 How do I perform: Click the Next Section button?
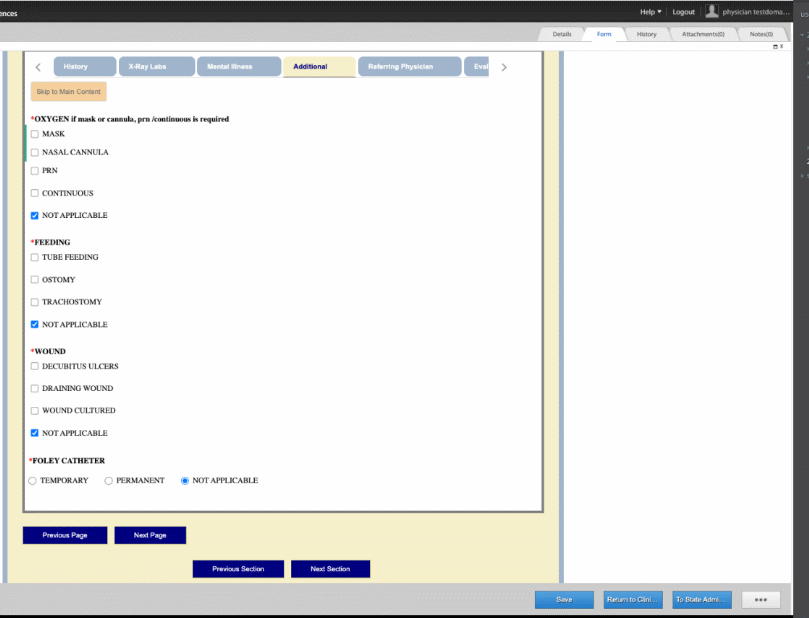[x=330, y=569]
